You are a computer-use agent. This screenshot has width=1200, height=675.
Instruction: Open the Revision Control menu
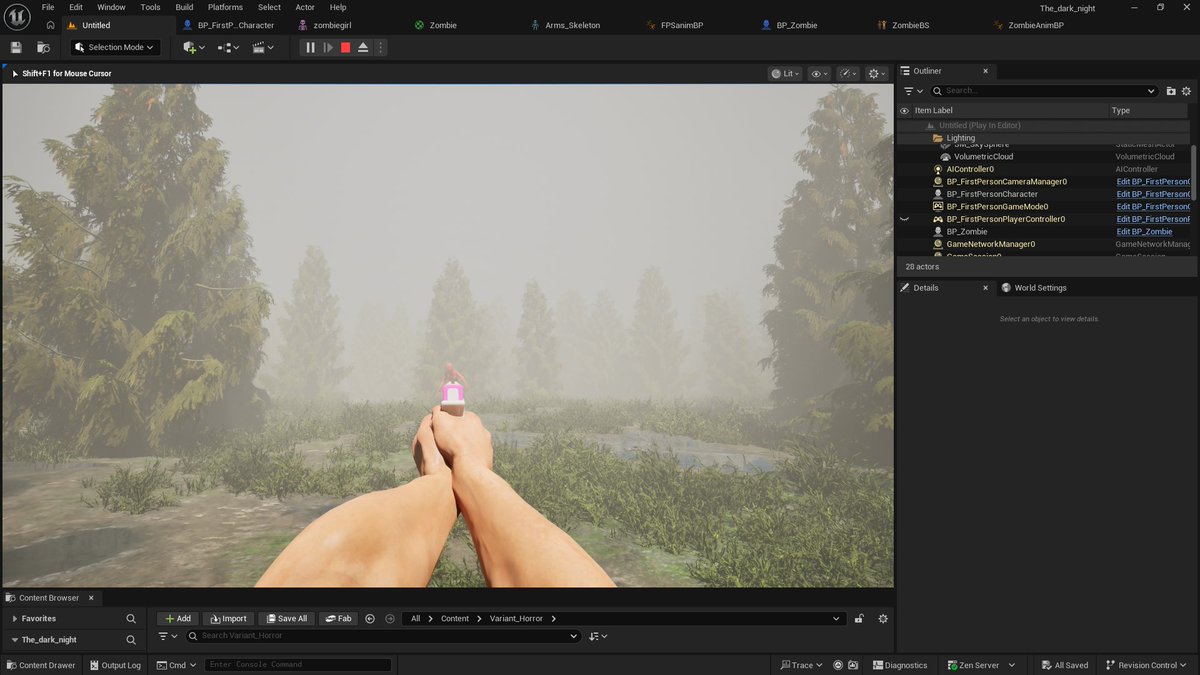[x=1148, y=665]
